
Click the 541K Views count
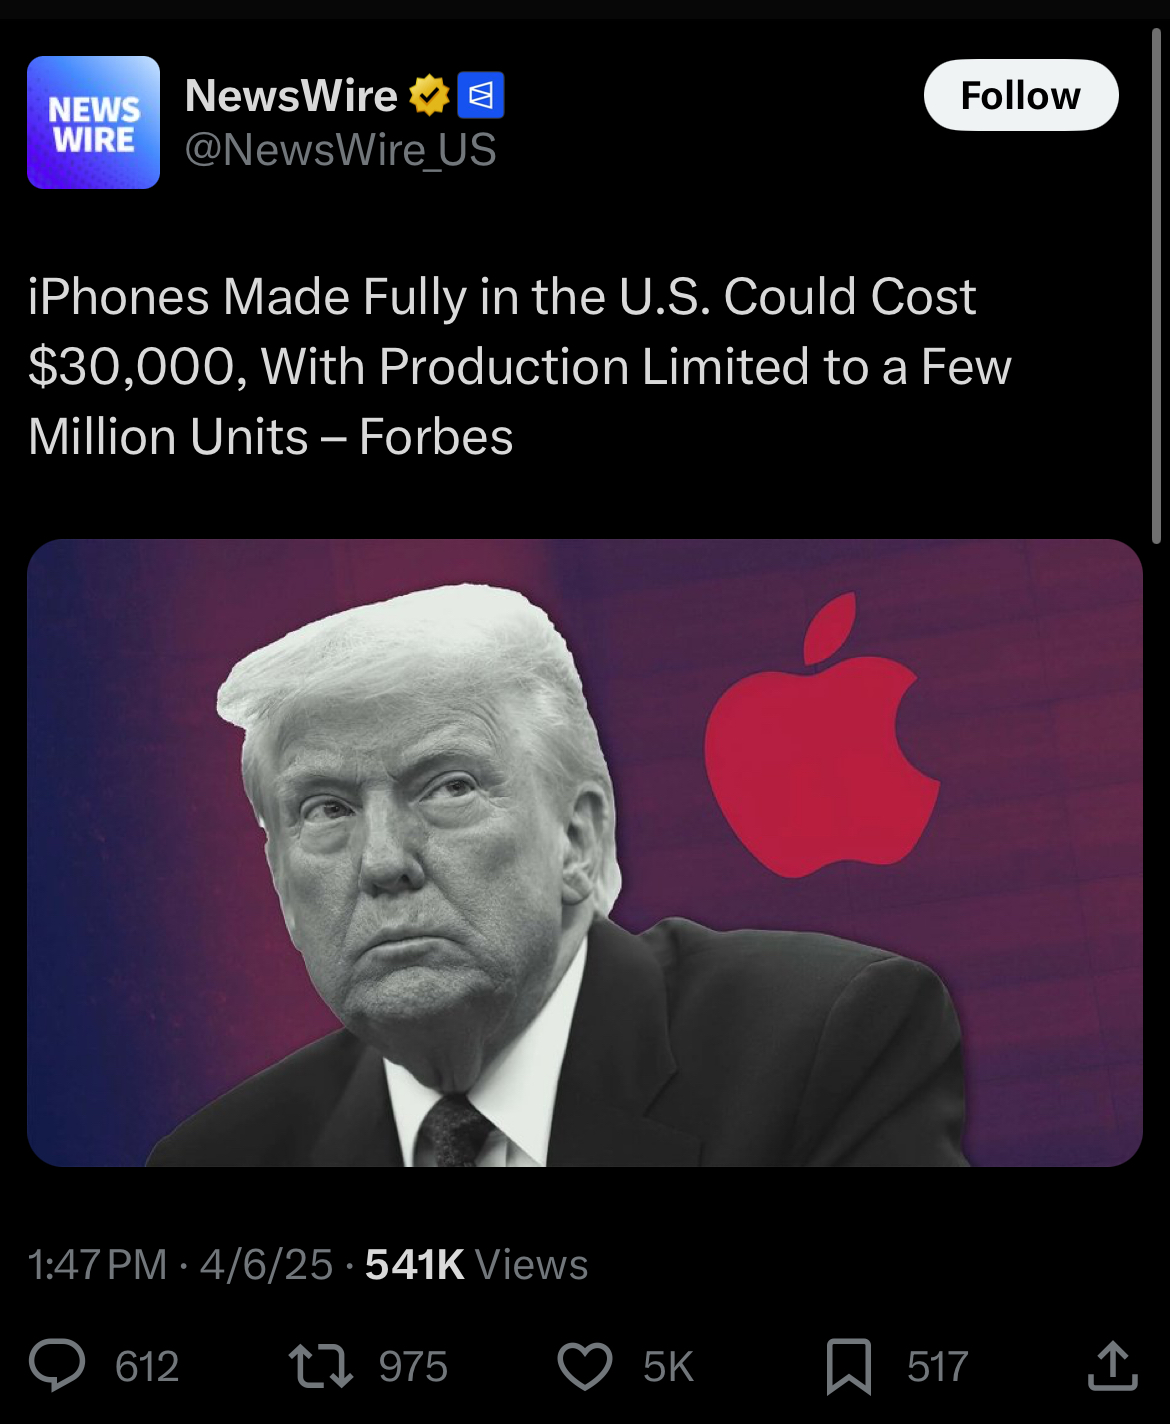click(476, 1265)
